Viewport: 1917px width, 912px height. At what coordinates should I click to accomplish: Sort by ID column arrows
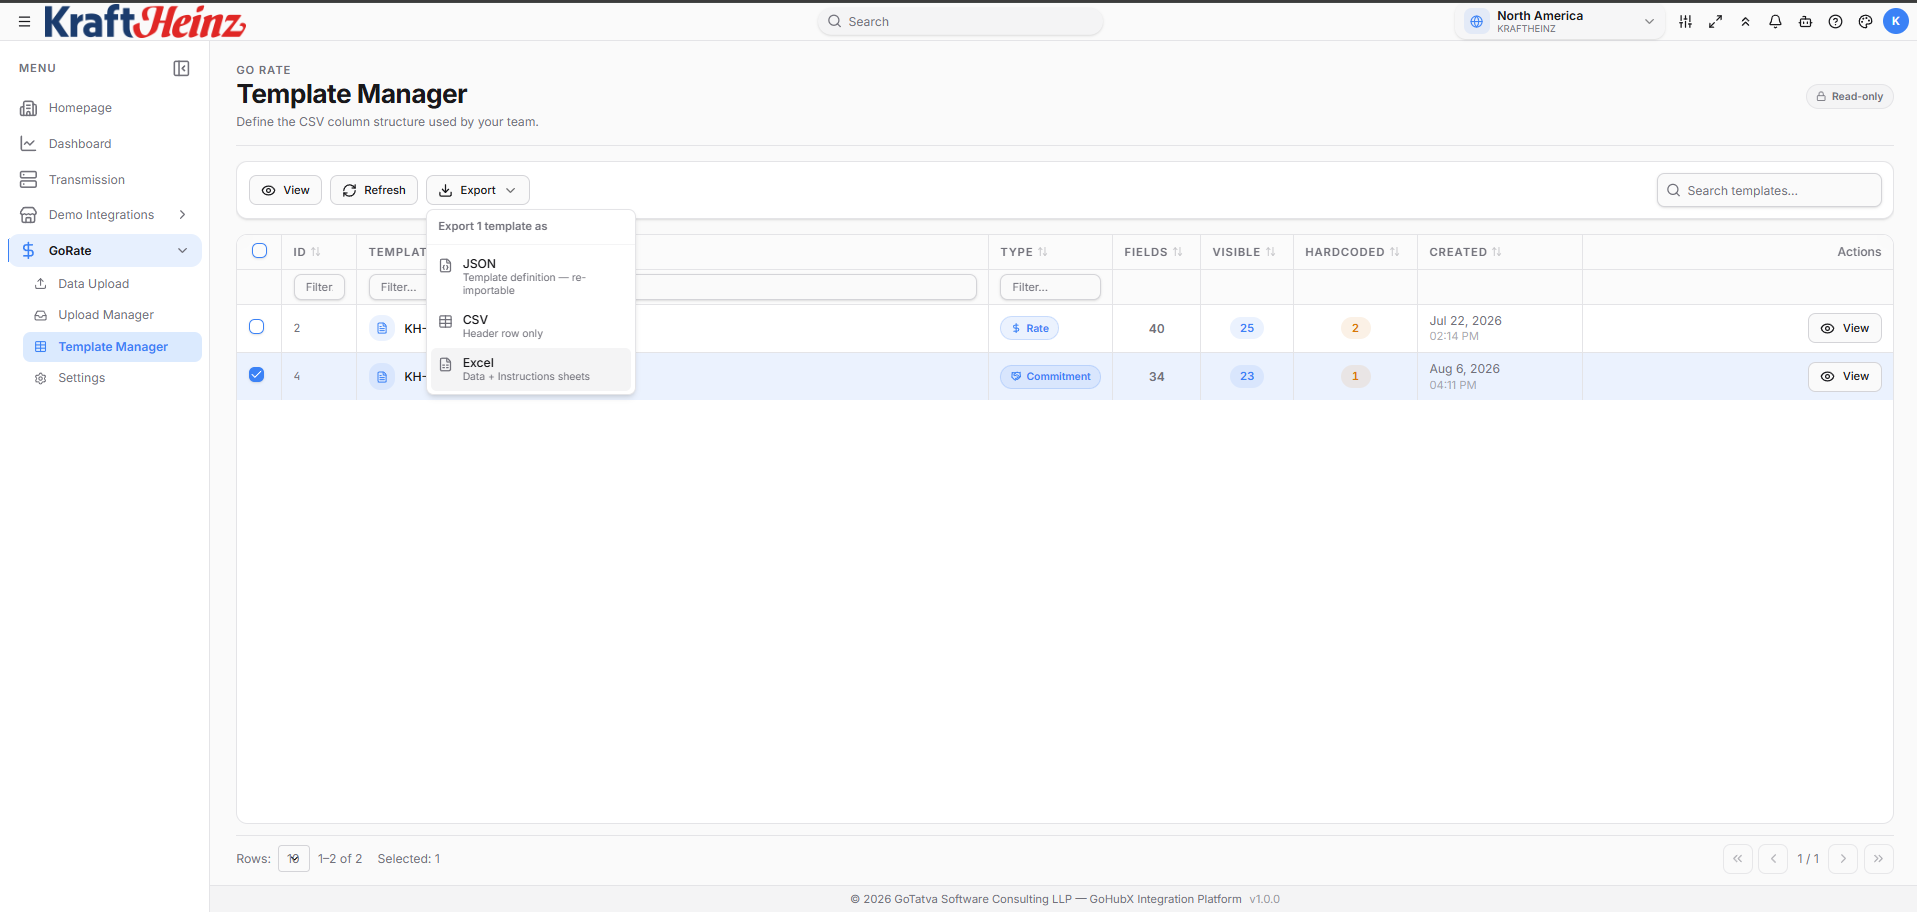(316, 252)
